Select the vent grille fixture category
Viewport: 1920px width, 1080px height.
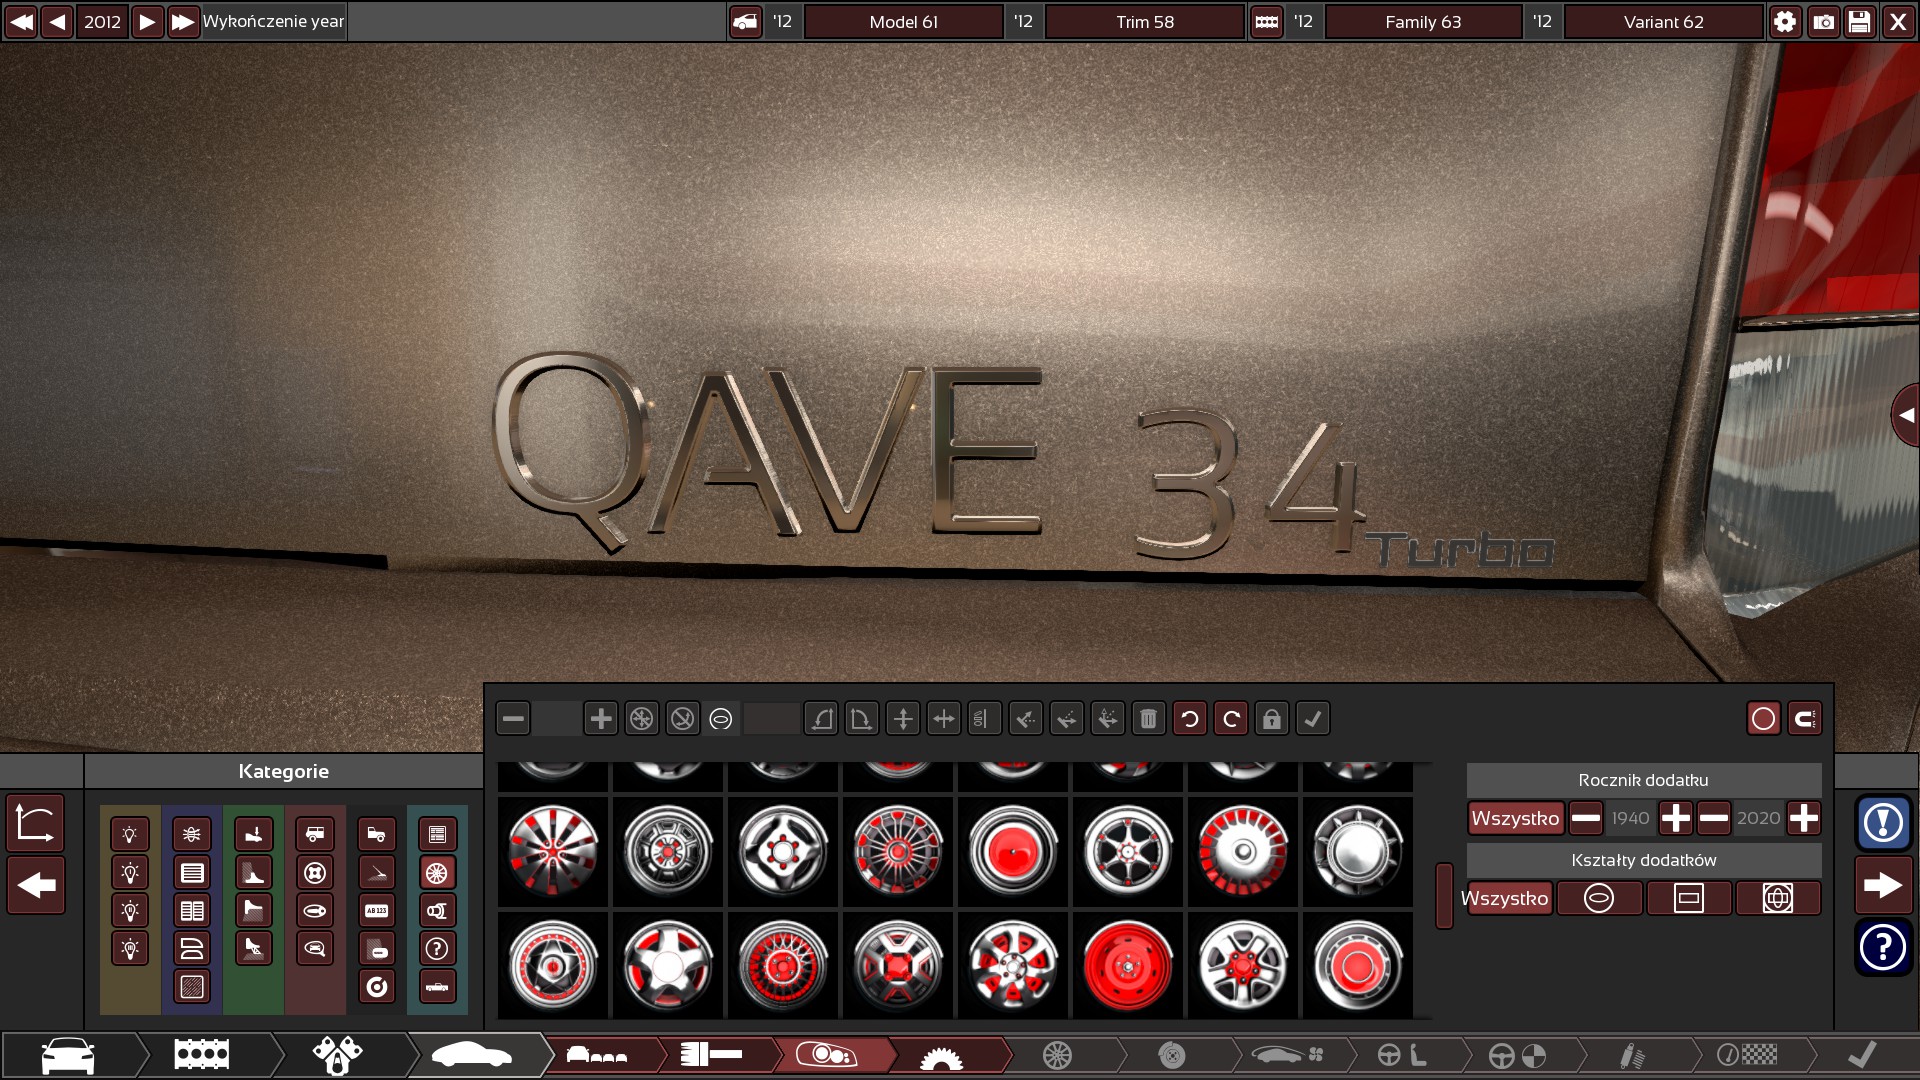coord(192,873)
